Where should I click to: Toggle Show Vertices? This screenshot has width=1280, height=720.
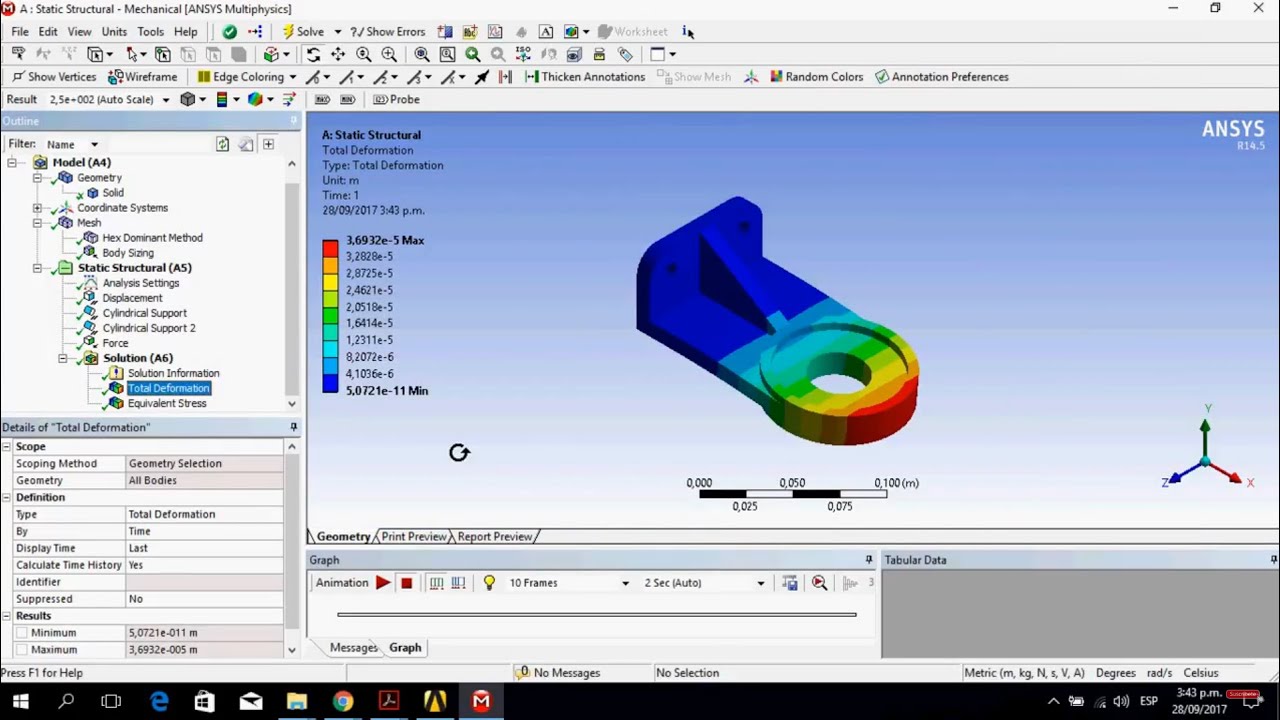pos(54,77)
